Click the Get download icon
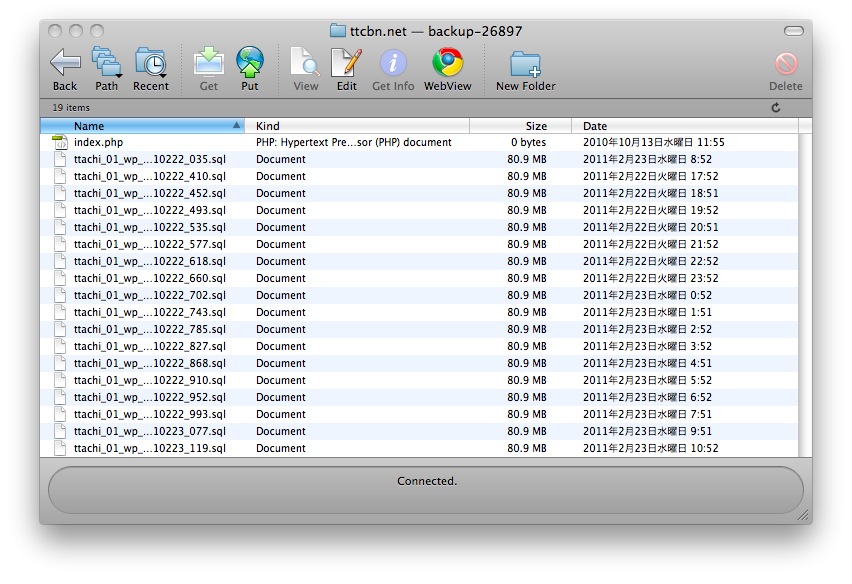This screenshot has width=852, height=584. (209, 64)
